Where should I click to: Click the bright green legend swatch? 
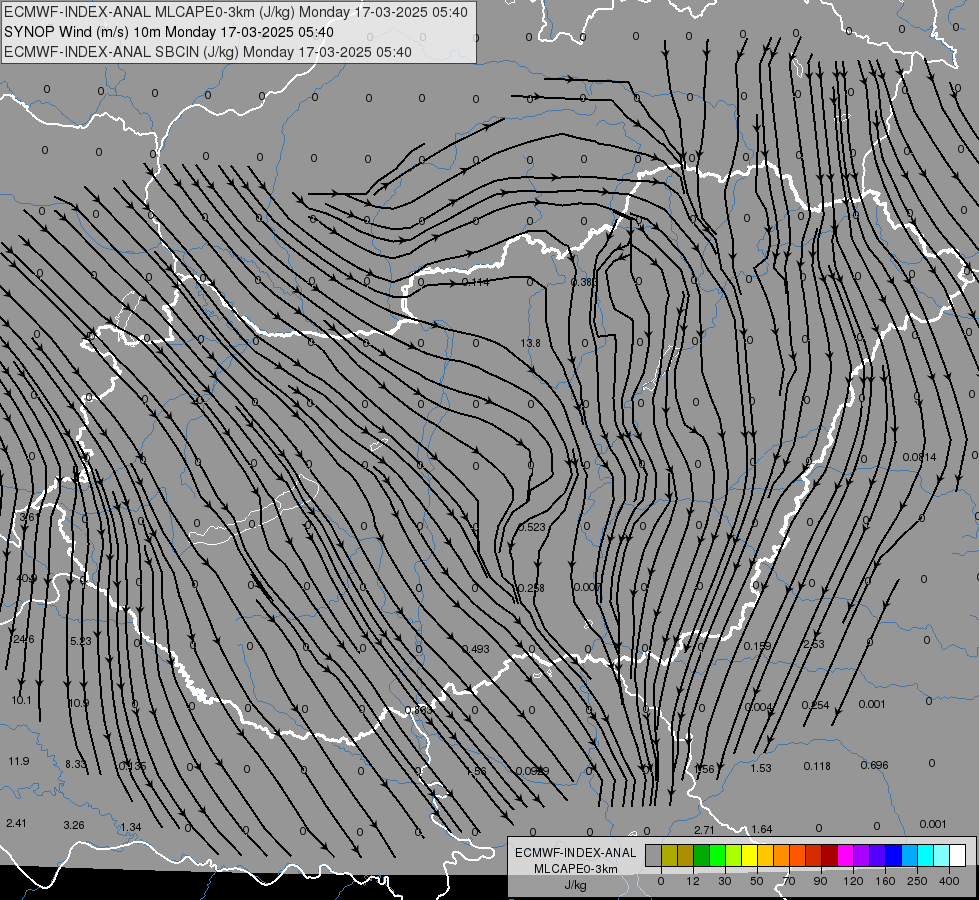click(717, 856)
